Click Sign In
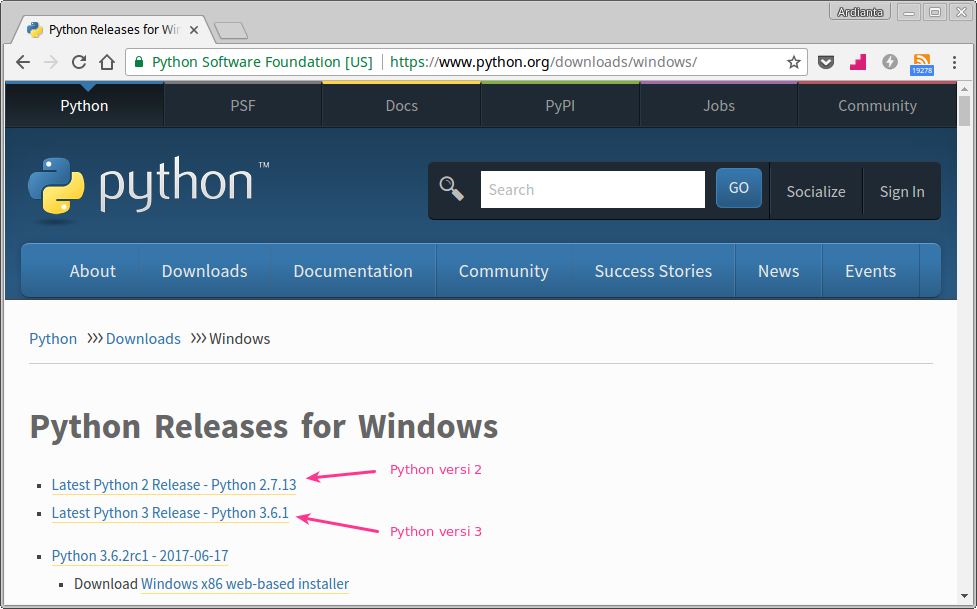Image resolution: width=977 pixels, height=609 pixels. point(901,191)
